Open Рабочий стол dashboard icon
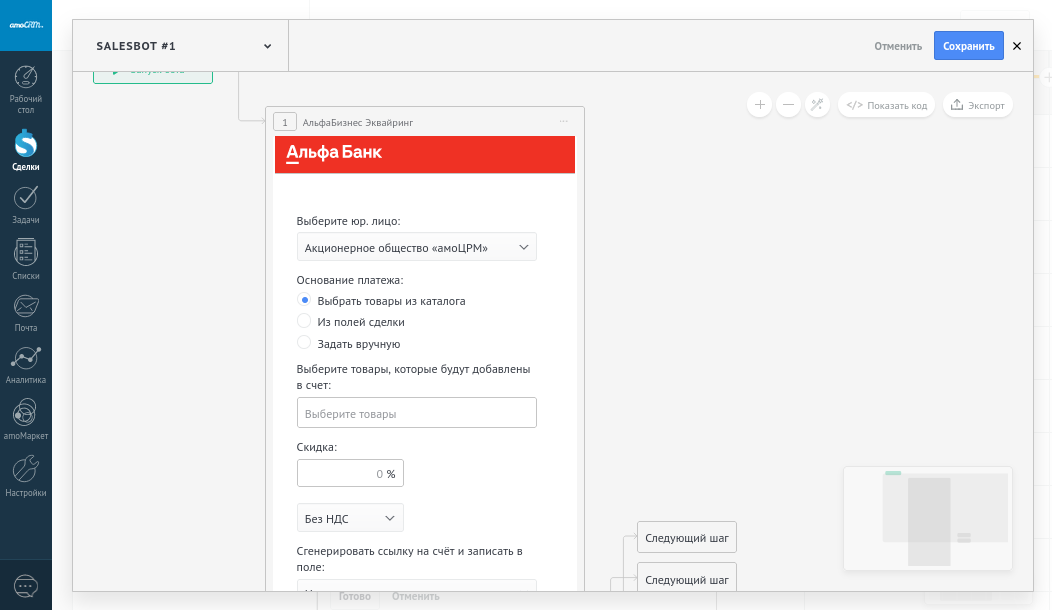Image resolution: width=1052 pixels, height=610 pixels. (x=26, y=79)
